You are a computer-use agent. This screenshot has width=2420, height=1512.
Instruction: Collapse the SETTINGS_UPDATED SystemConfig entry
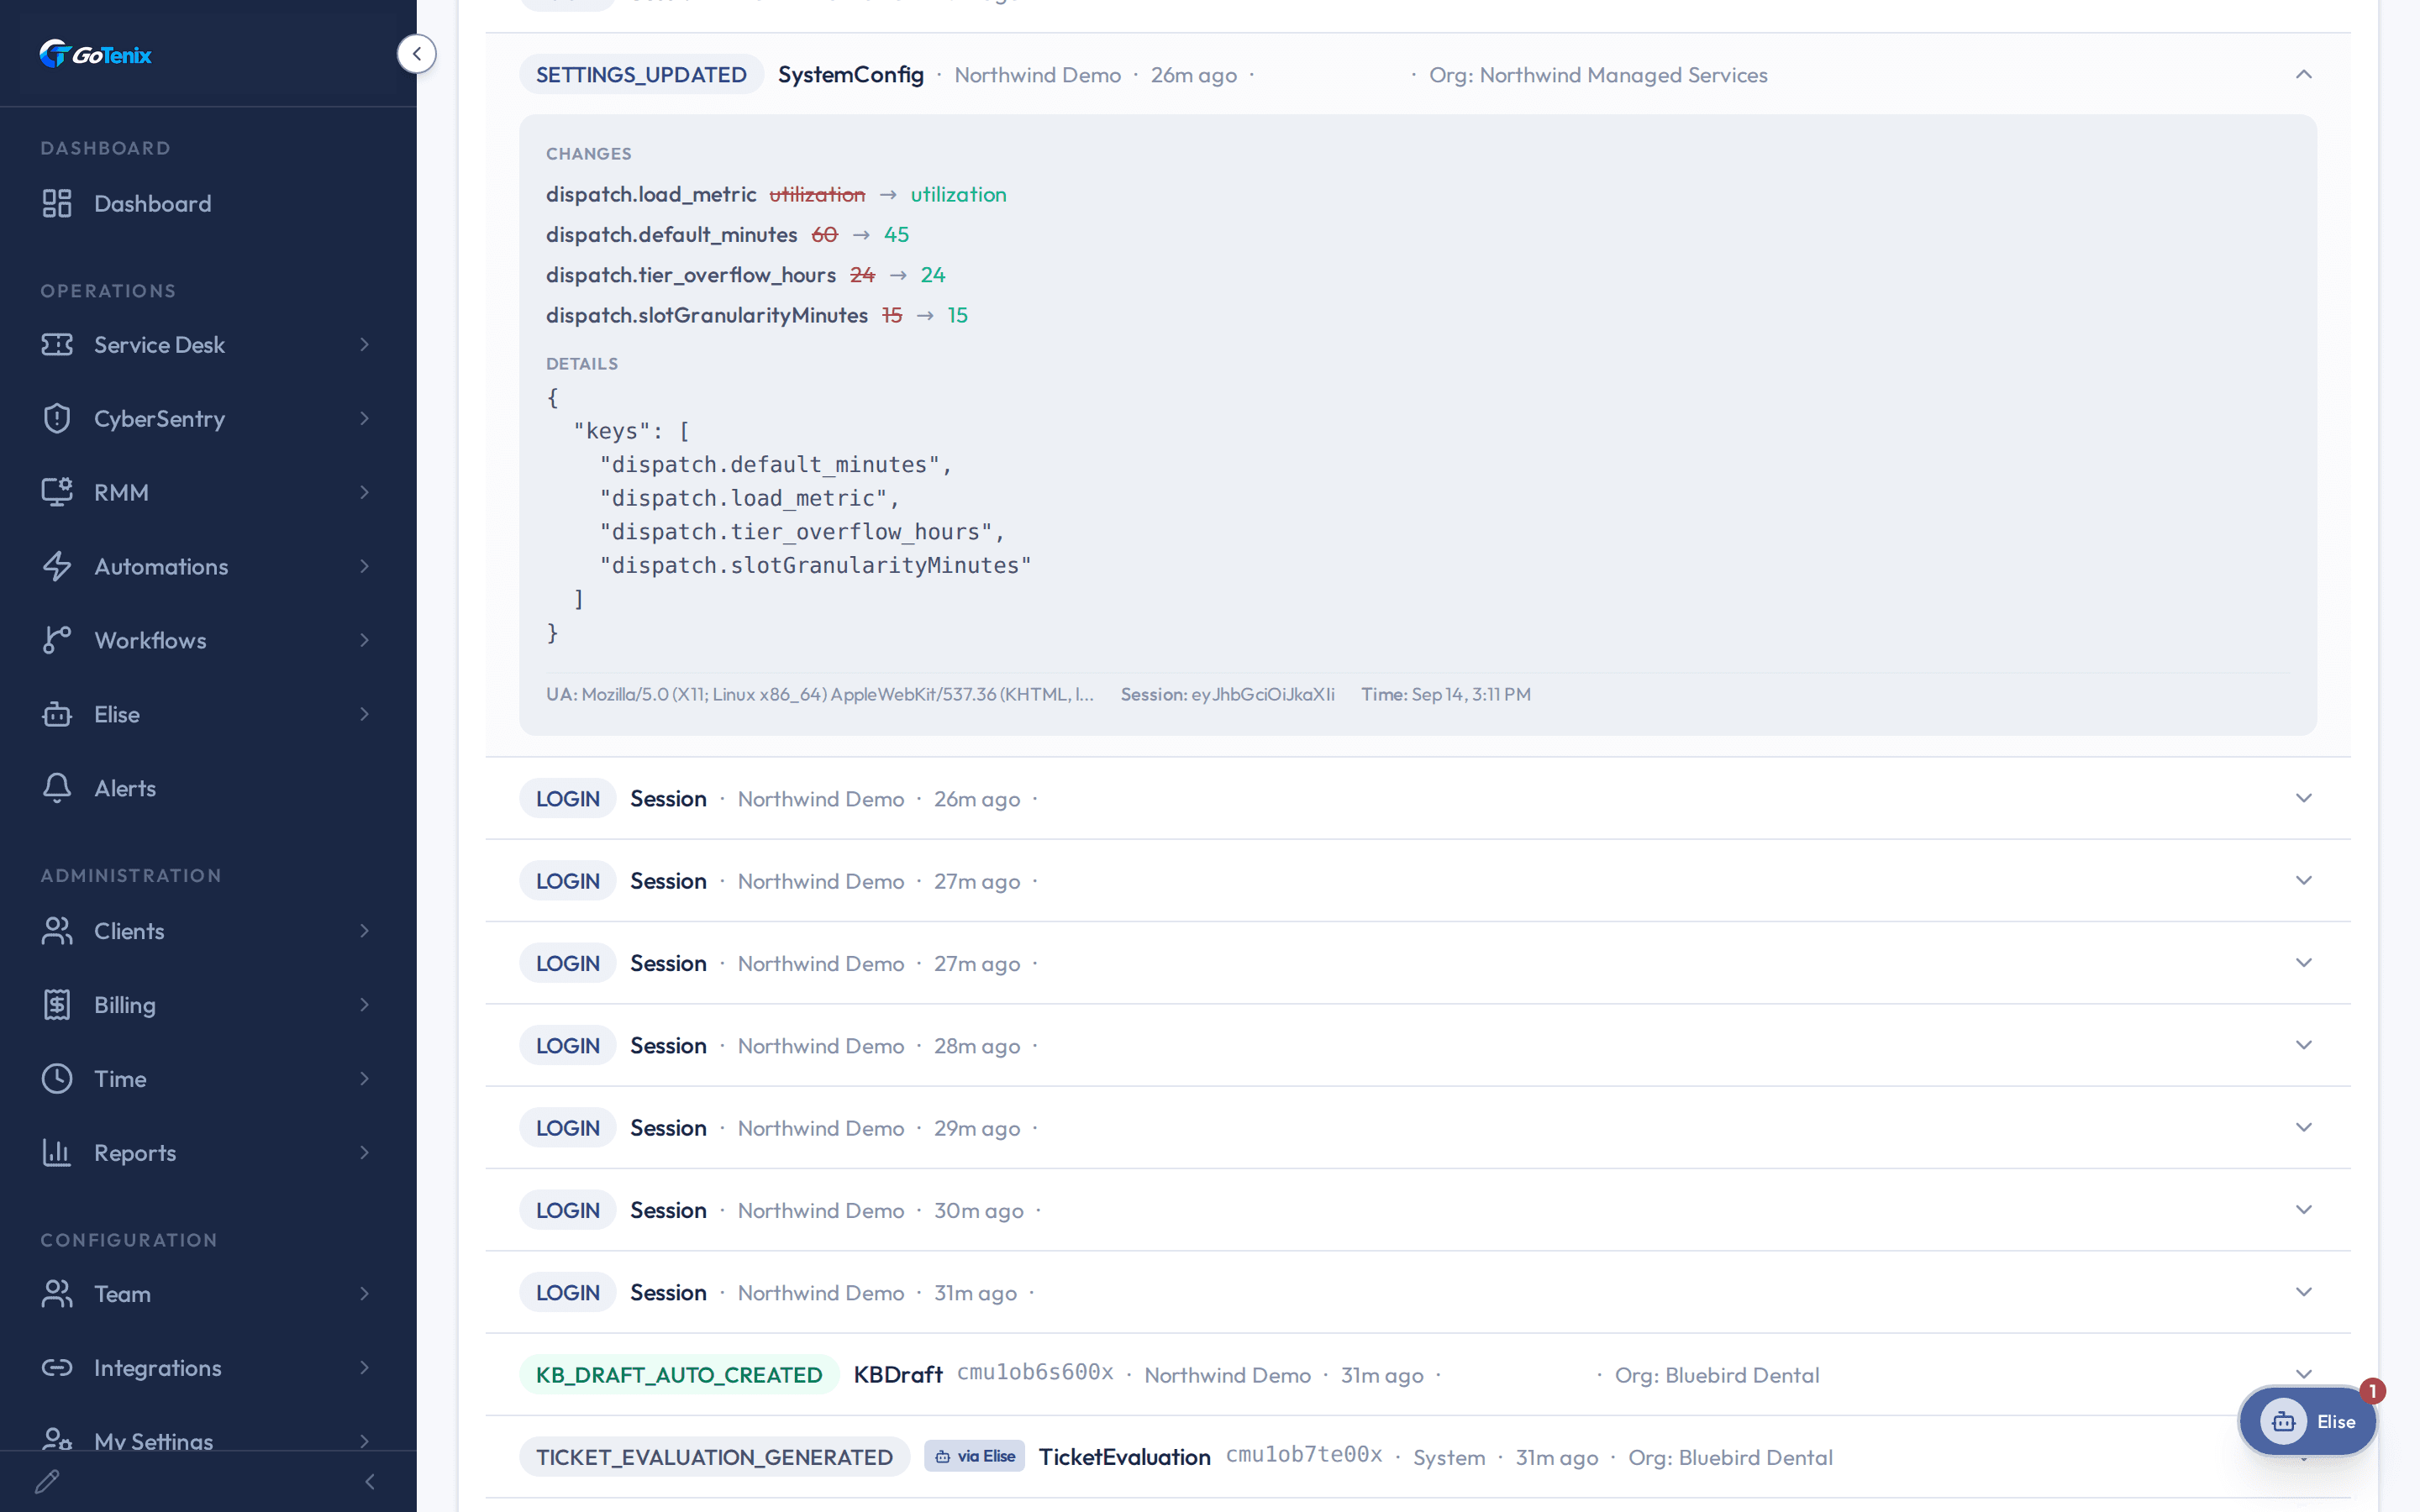point(2304,75)
